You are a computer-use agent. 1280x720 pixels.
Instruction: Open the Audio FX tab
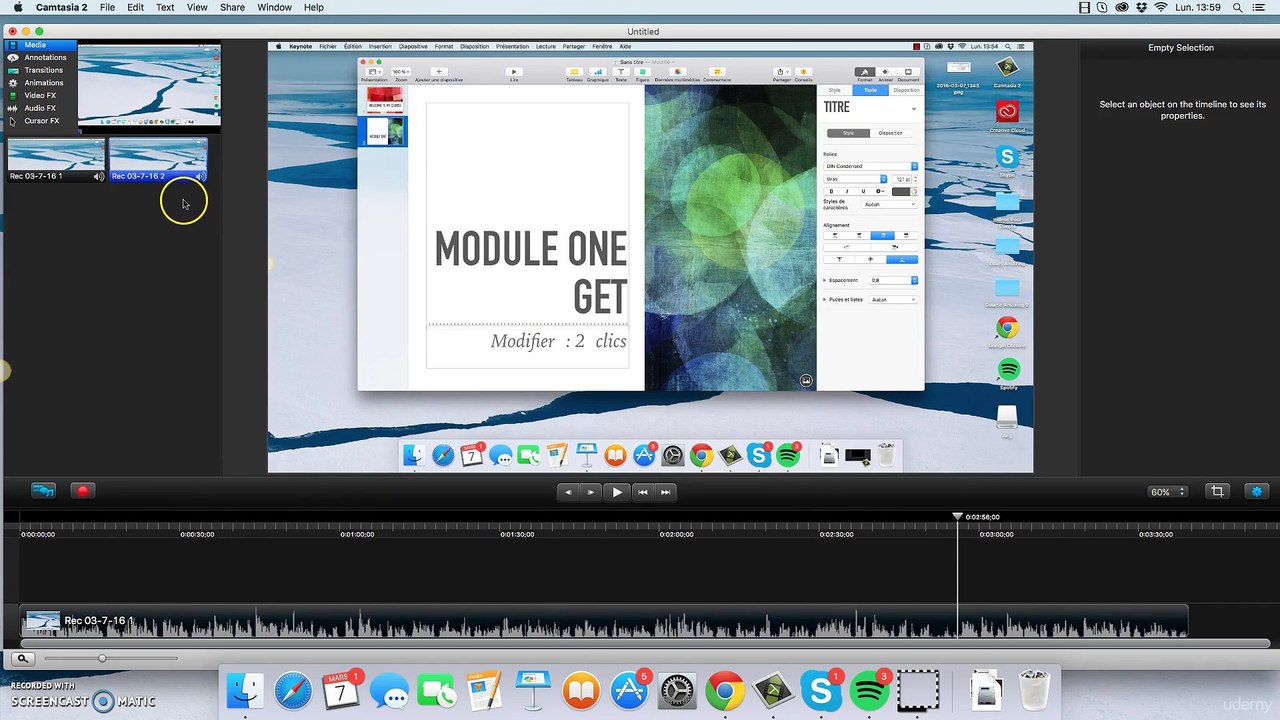click(x=40, y=108)
